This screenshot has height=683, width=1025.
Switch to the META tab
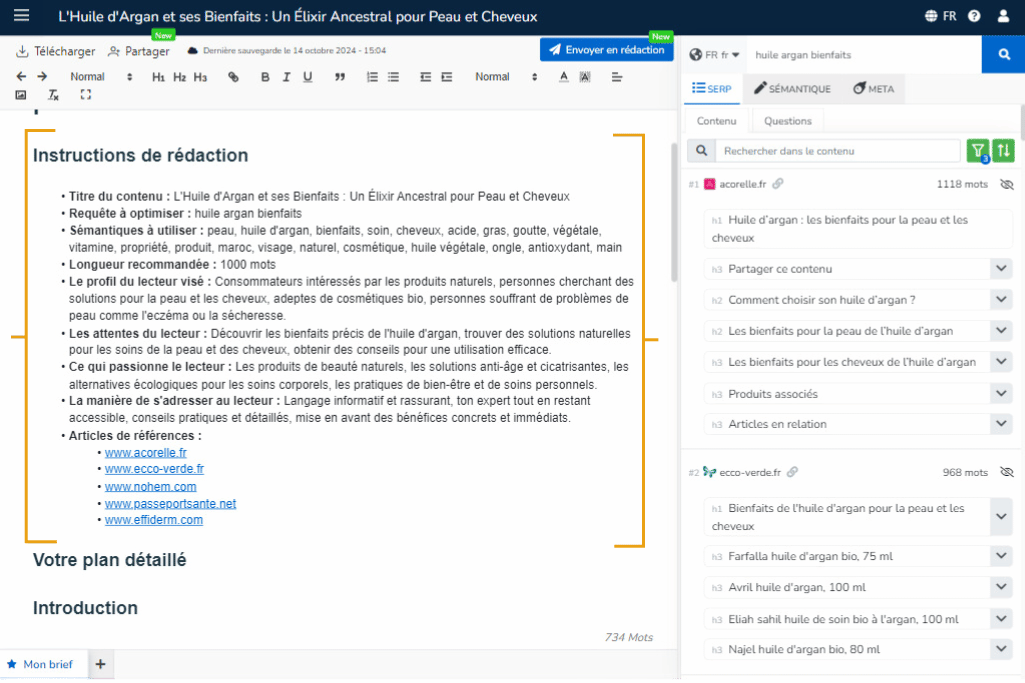pos(873,89)
